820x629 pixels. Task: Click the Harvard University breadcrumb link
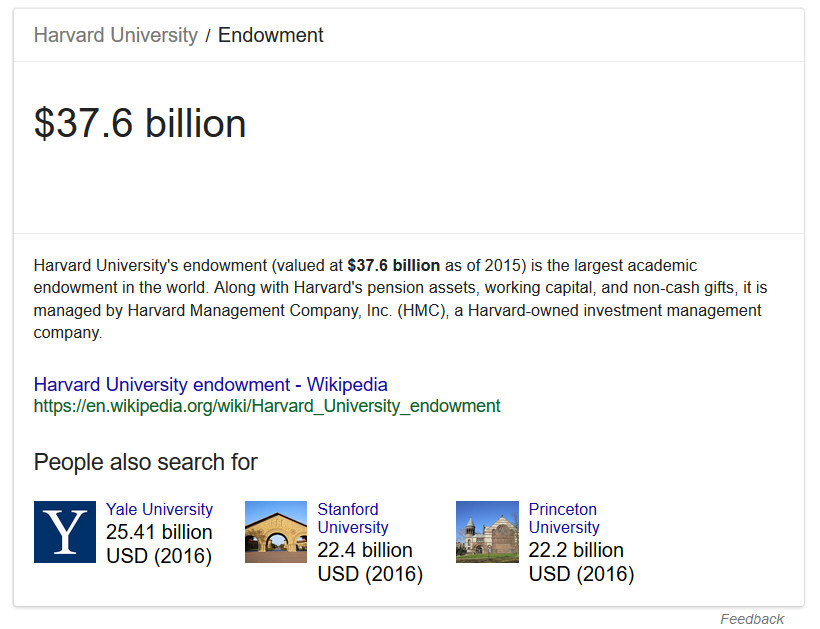click(115, 35)
